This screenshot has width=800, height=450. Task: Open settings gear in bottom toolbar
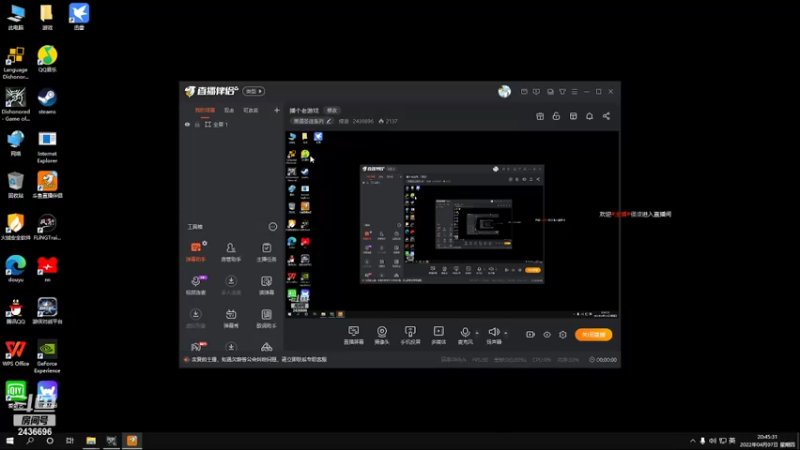(563, 335)
